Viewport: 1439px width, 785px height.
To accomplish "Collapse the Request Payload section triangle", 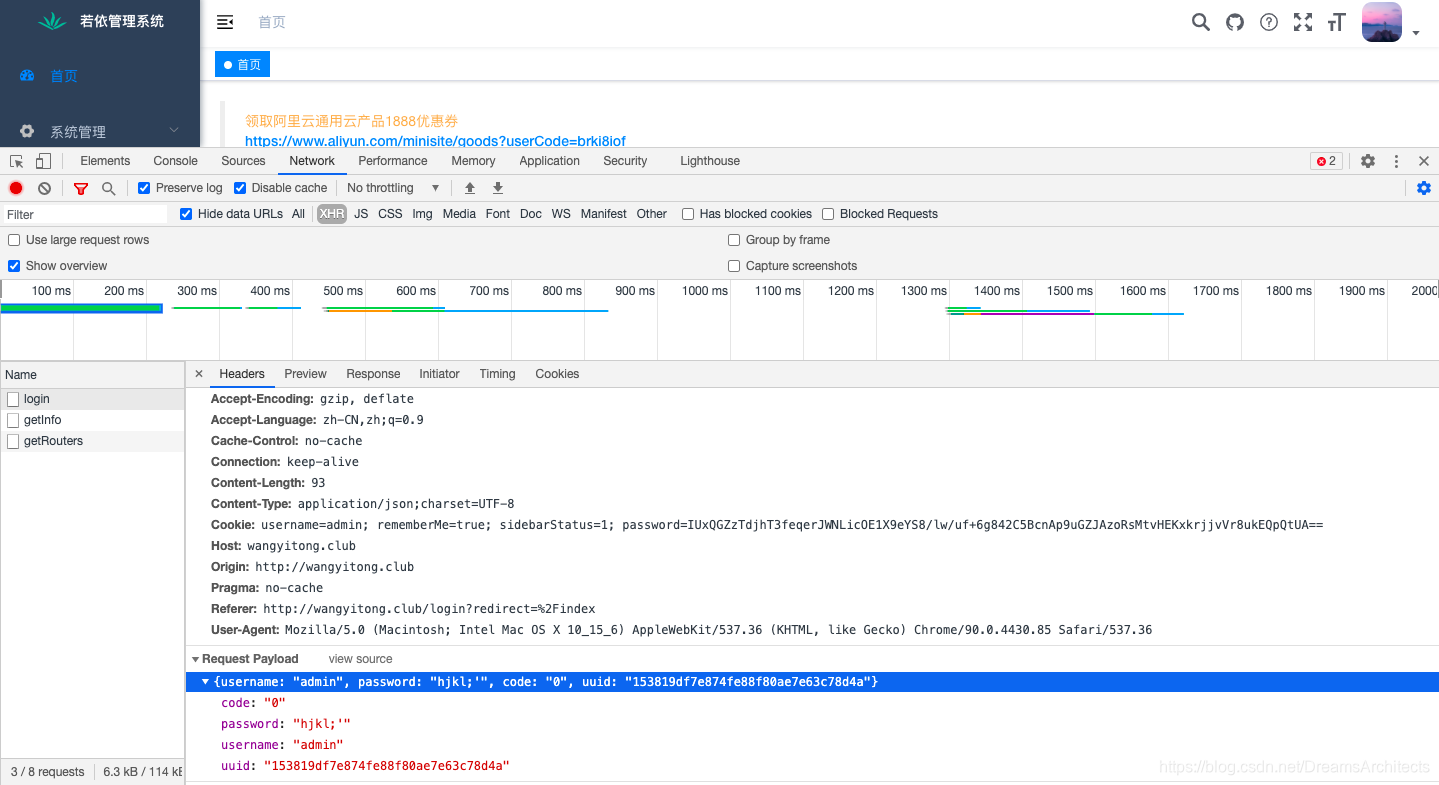I will click(196, 660).
